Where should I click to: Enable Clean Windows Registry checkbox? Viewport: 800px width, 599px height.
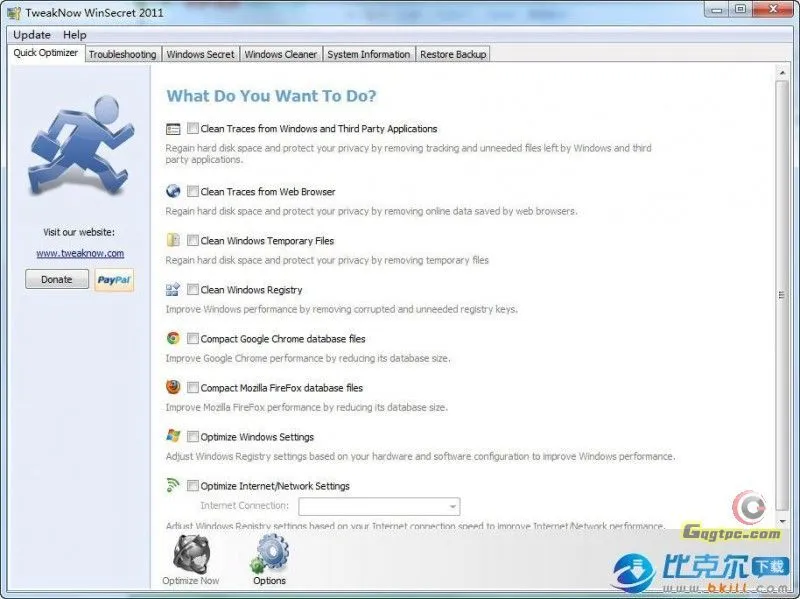coord(193,290)
